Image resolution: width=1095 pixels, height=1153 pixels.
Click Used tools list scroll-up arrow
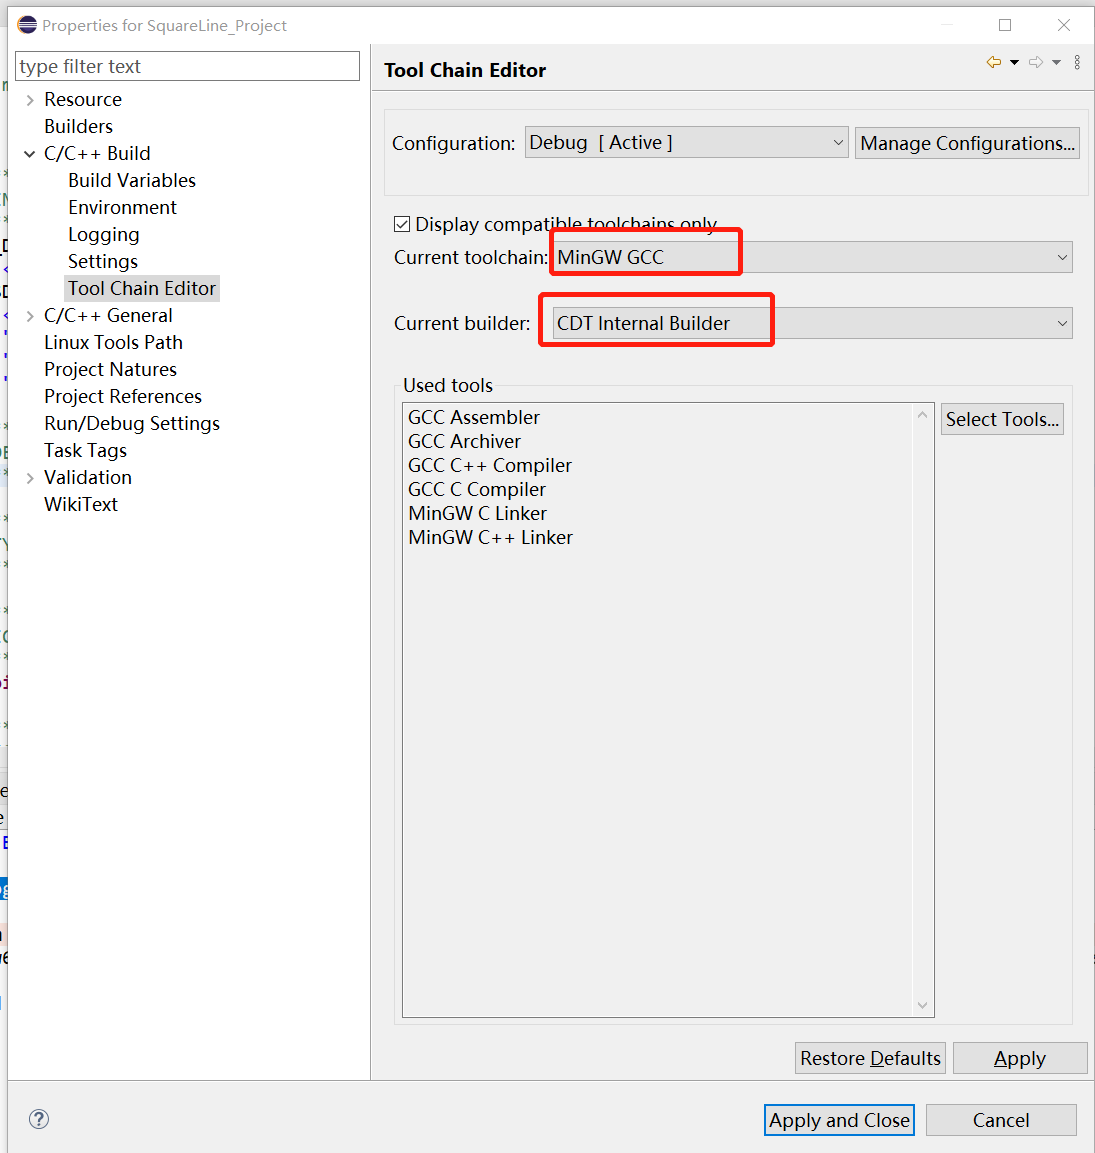(x=922, y=415)
